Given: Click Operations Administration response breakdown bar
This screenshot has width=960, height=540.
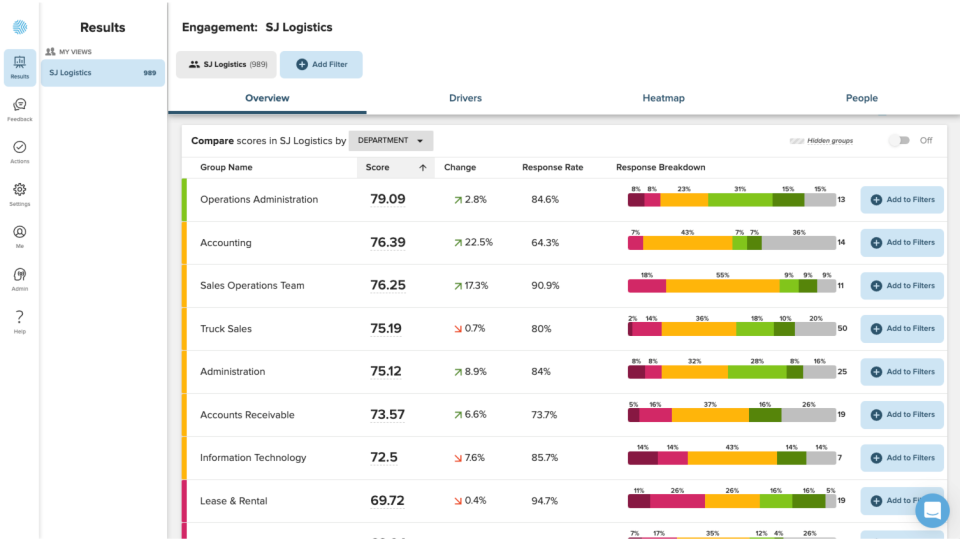Looking at the screenshot, I should [x=732, y=200].
